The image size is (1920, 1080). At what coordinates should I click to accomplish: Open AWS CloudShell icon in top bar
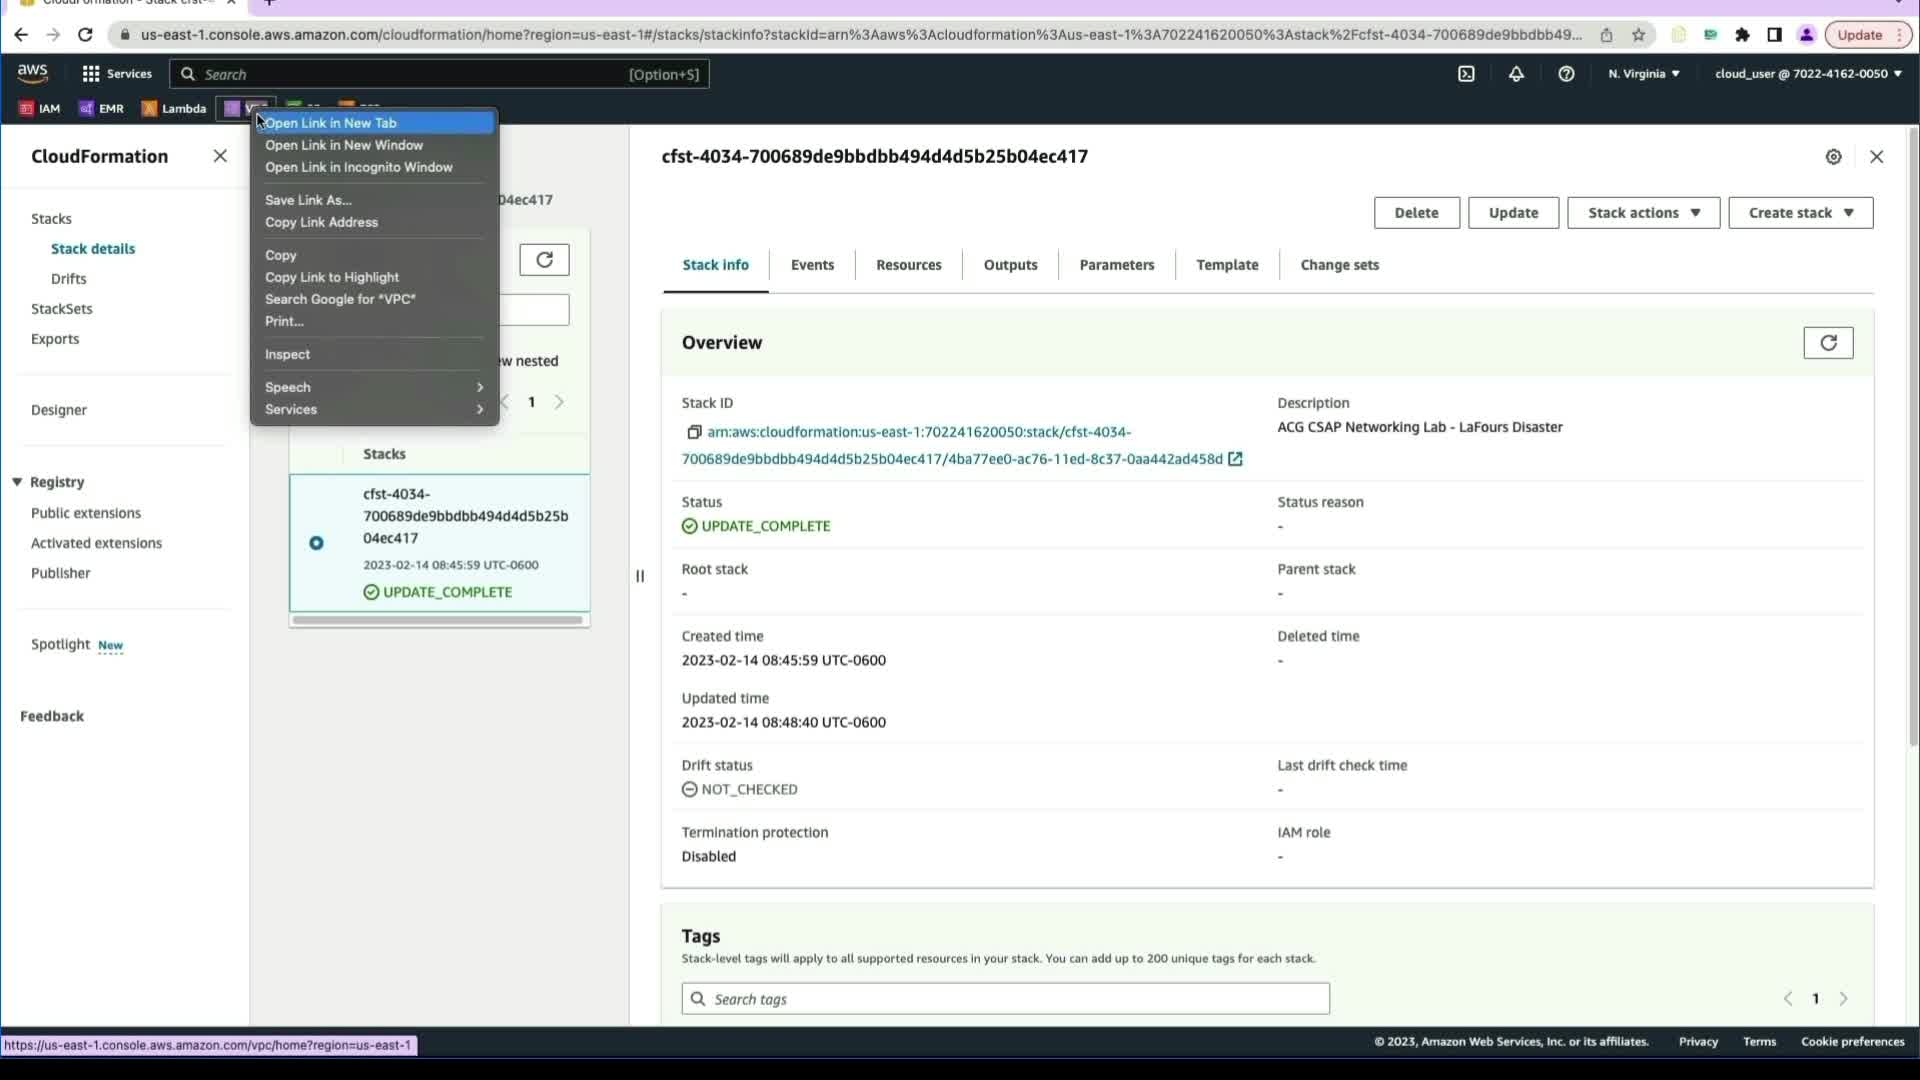(x=1466, y=74)
